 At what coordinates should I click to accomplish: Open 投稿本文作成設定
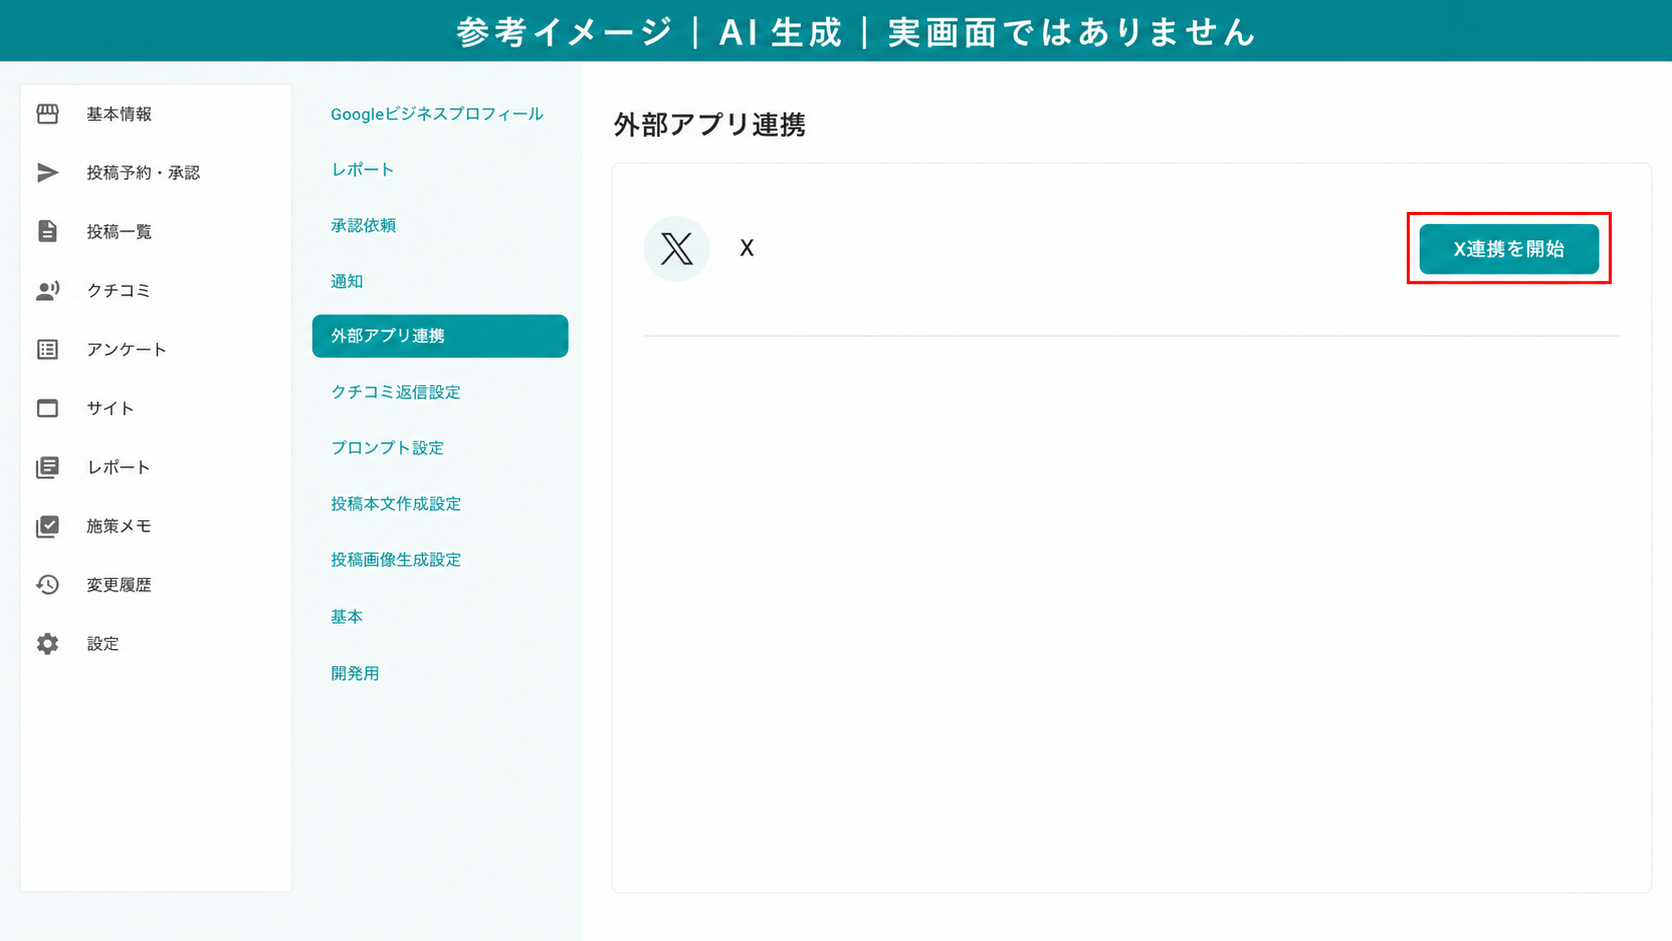pyautogui.click(x=395, y=504)
